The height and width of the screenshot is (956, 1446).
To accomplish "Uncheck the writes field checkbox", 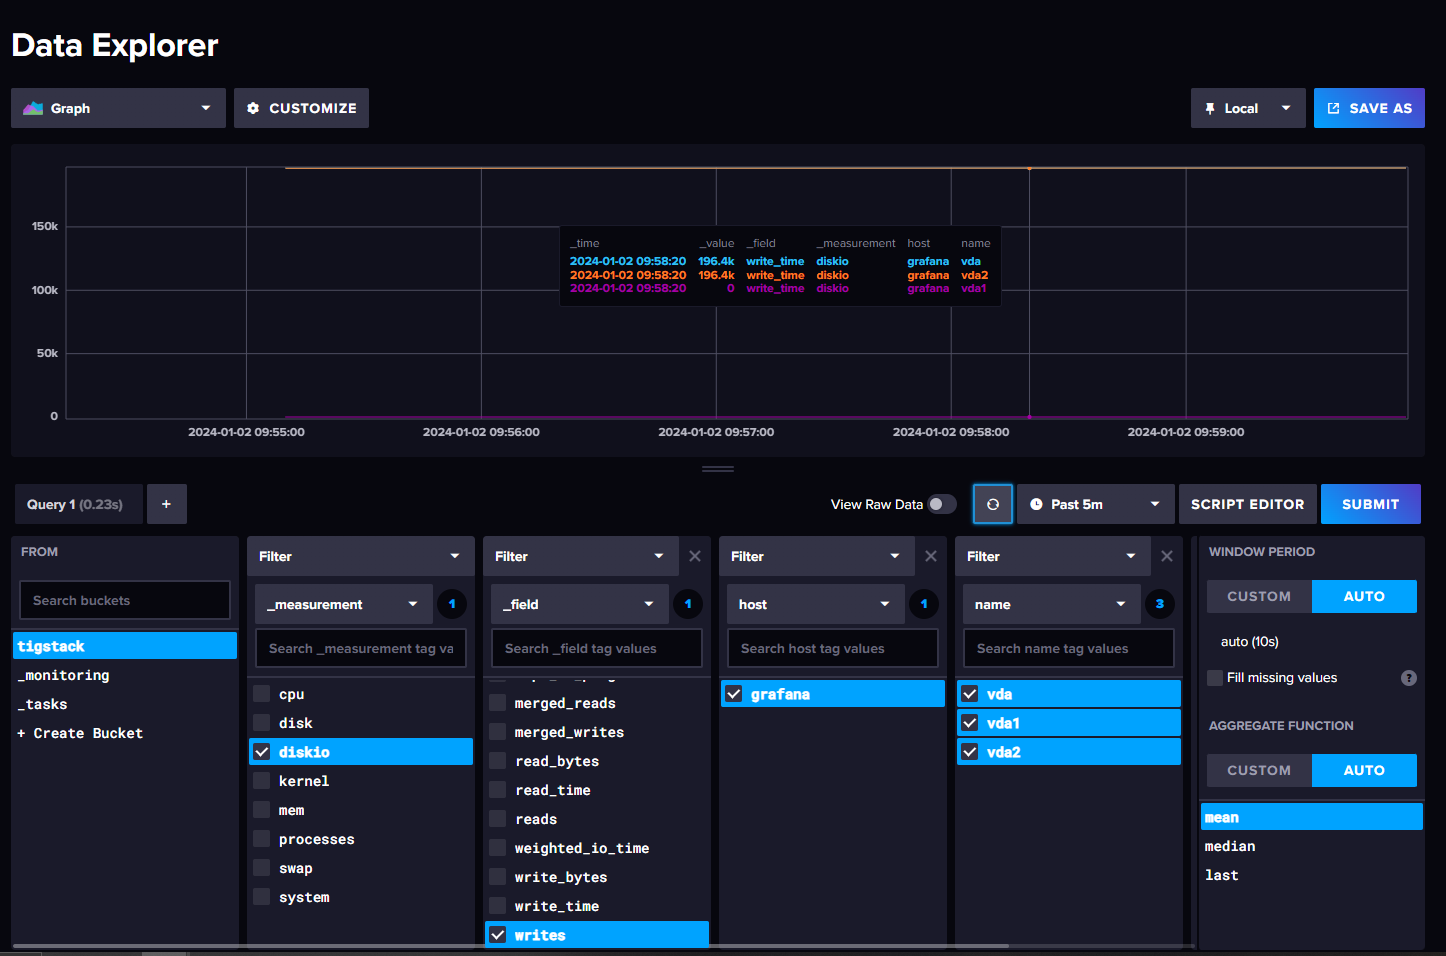I will 498,934.
